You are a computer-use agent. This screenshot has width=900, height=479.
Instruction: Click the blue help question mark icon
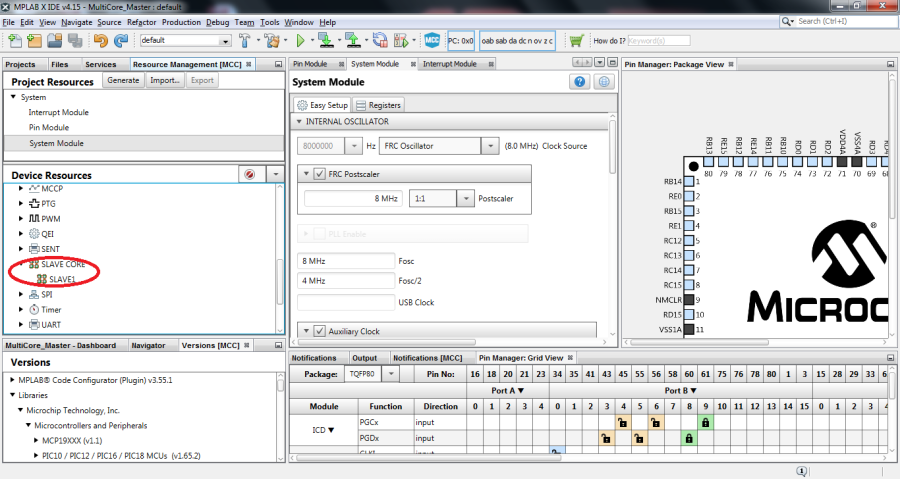click(579, 82)
